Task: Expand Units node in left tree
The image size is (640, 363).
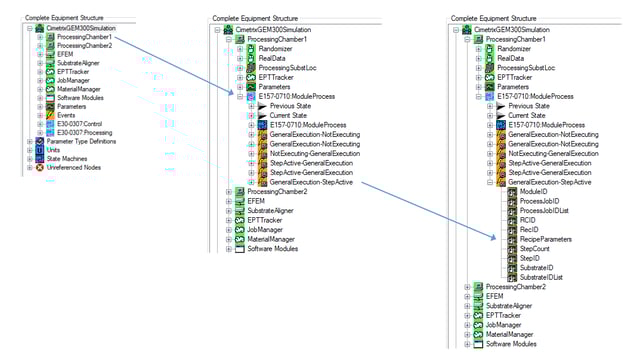Action: [29, 150]
